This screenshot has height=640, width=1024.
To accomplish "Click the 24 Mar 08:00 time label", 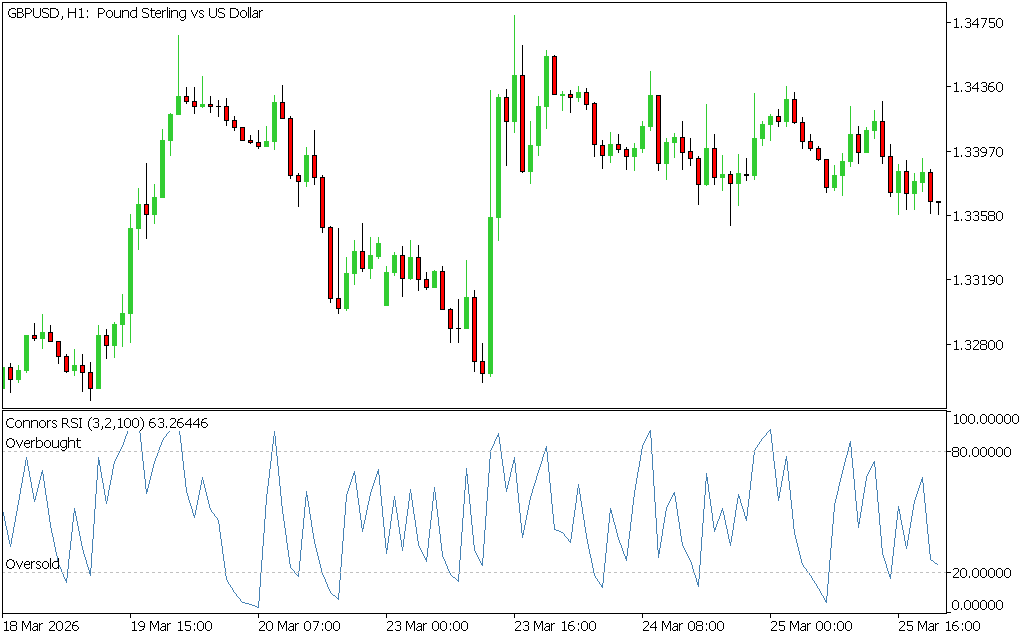I will (x=683, y=626).
